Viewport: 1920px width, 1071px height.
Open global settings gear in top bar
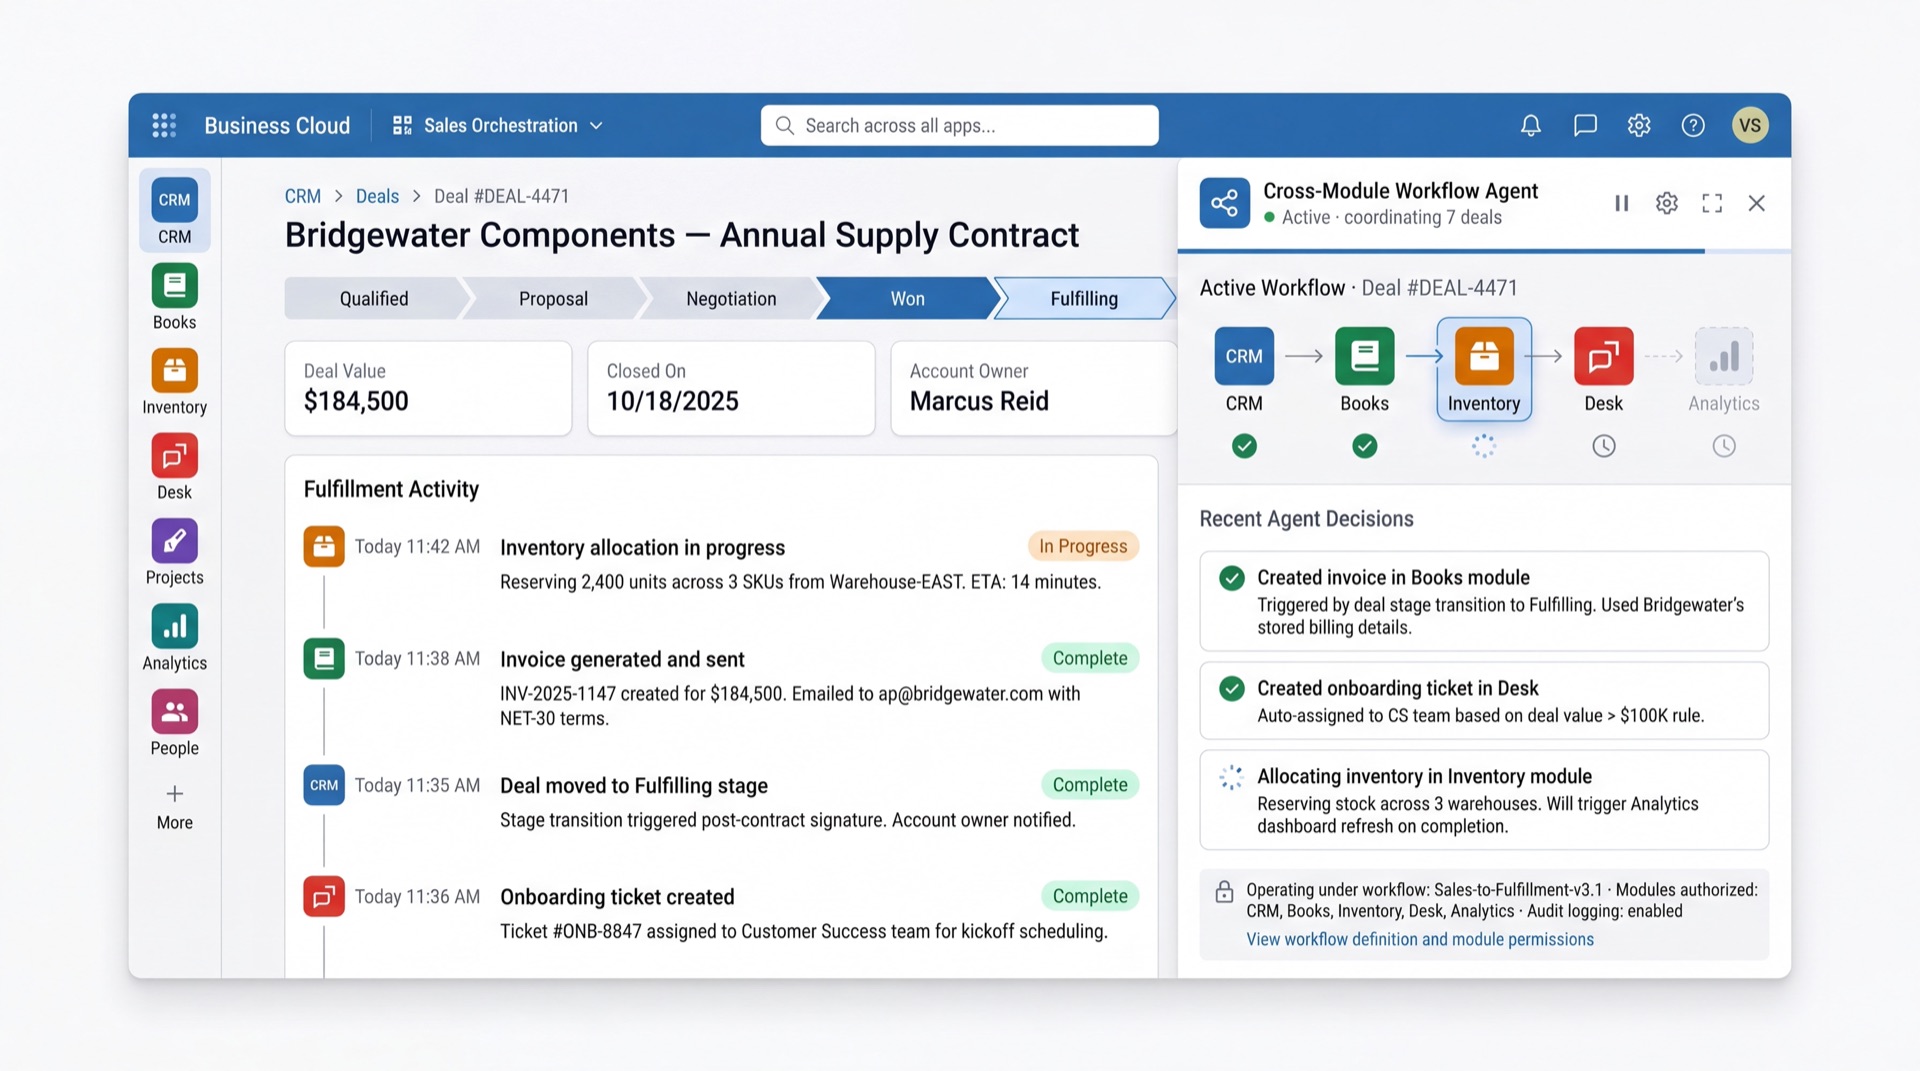tap(1638, 125)
